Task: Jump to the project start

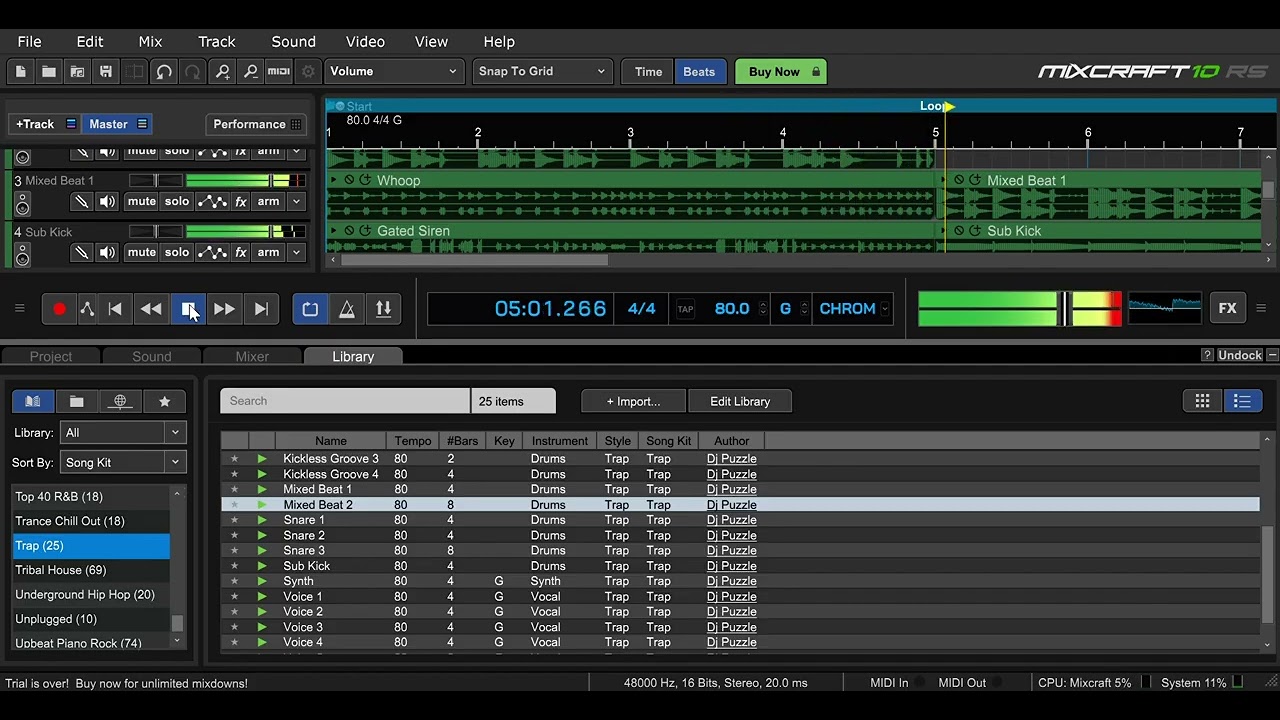Action: pos(115,309)
